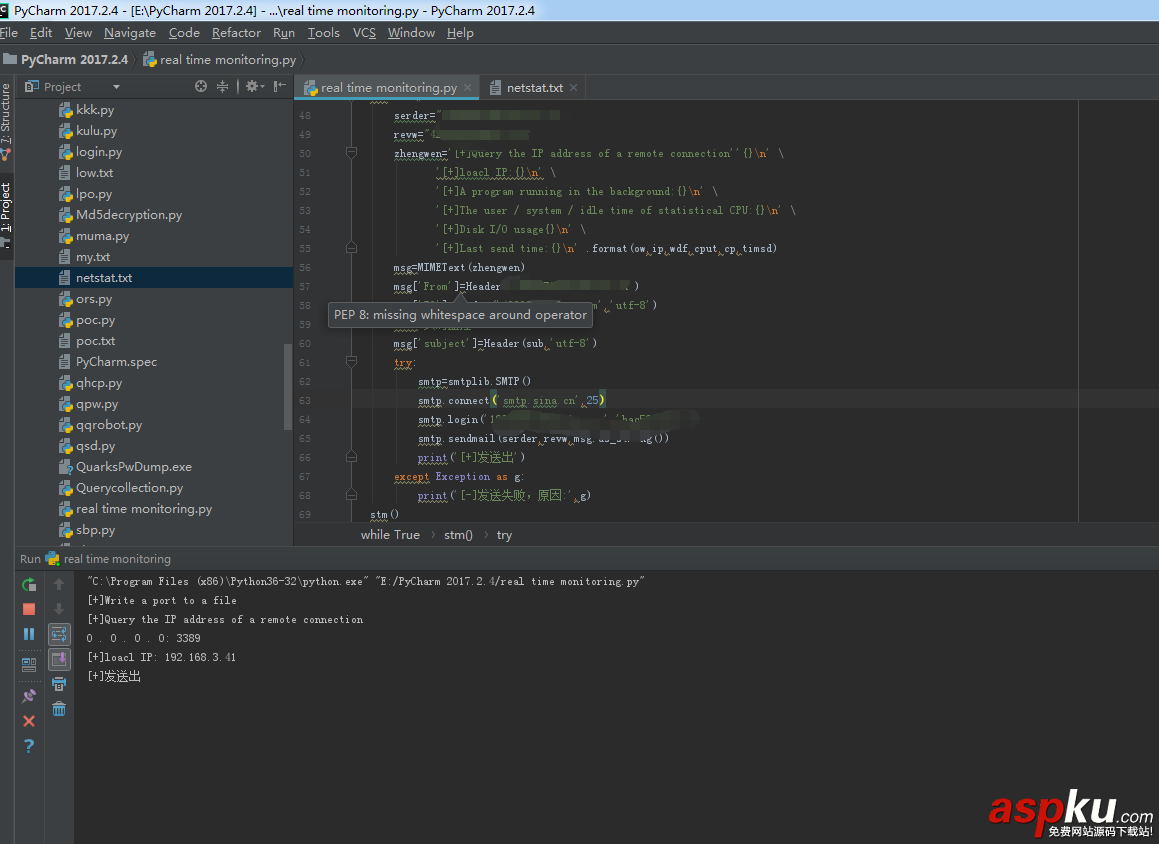Screen dimensions: 1159x844
Task: Open the View menu
Action: click(x=78, y=33)
